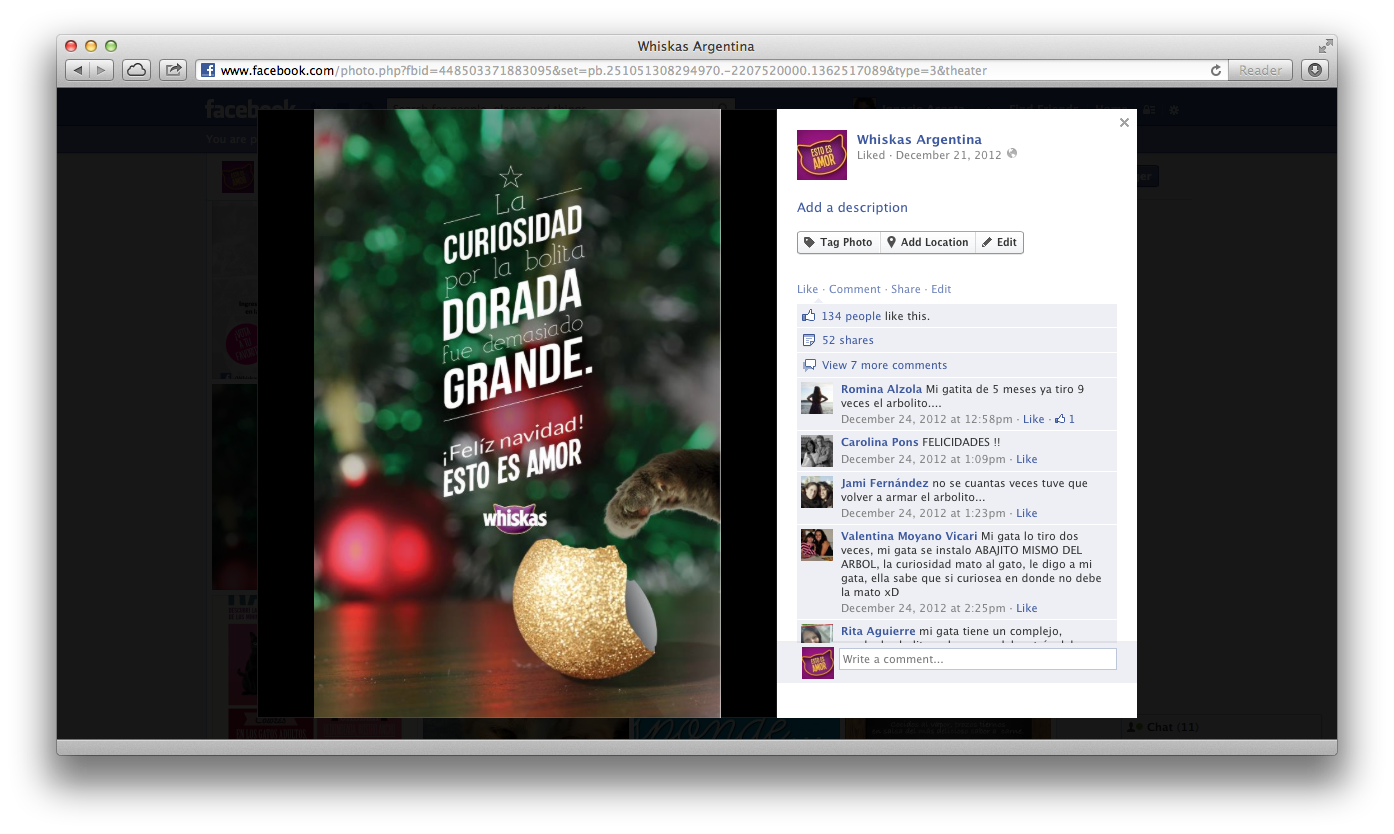
Task: Click Romina Alzola's avatar
Action: (817, 398)
